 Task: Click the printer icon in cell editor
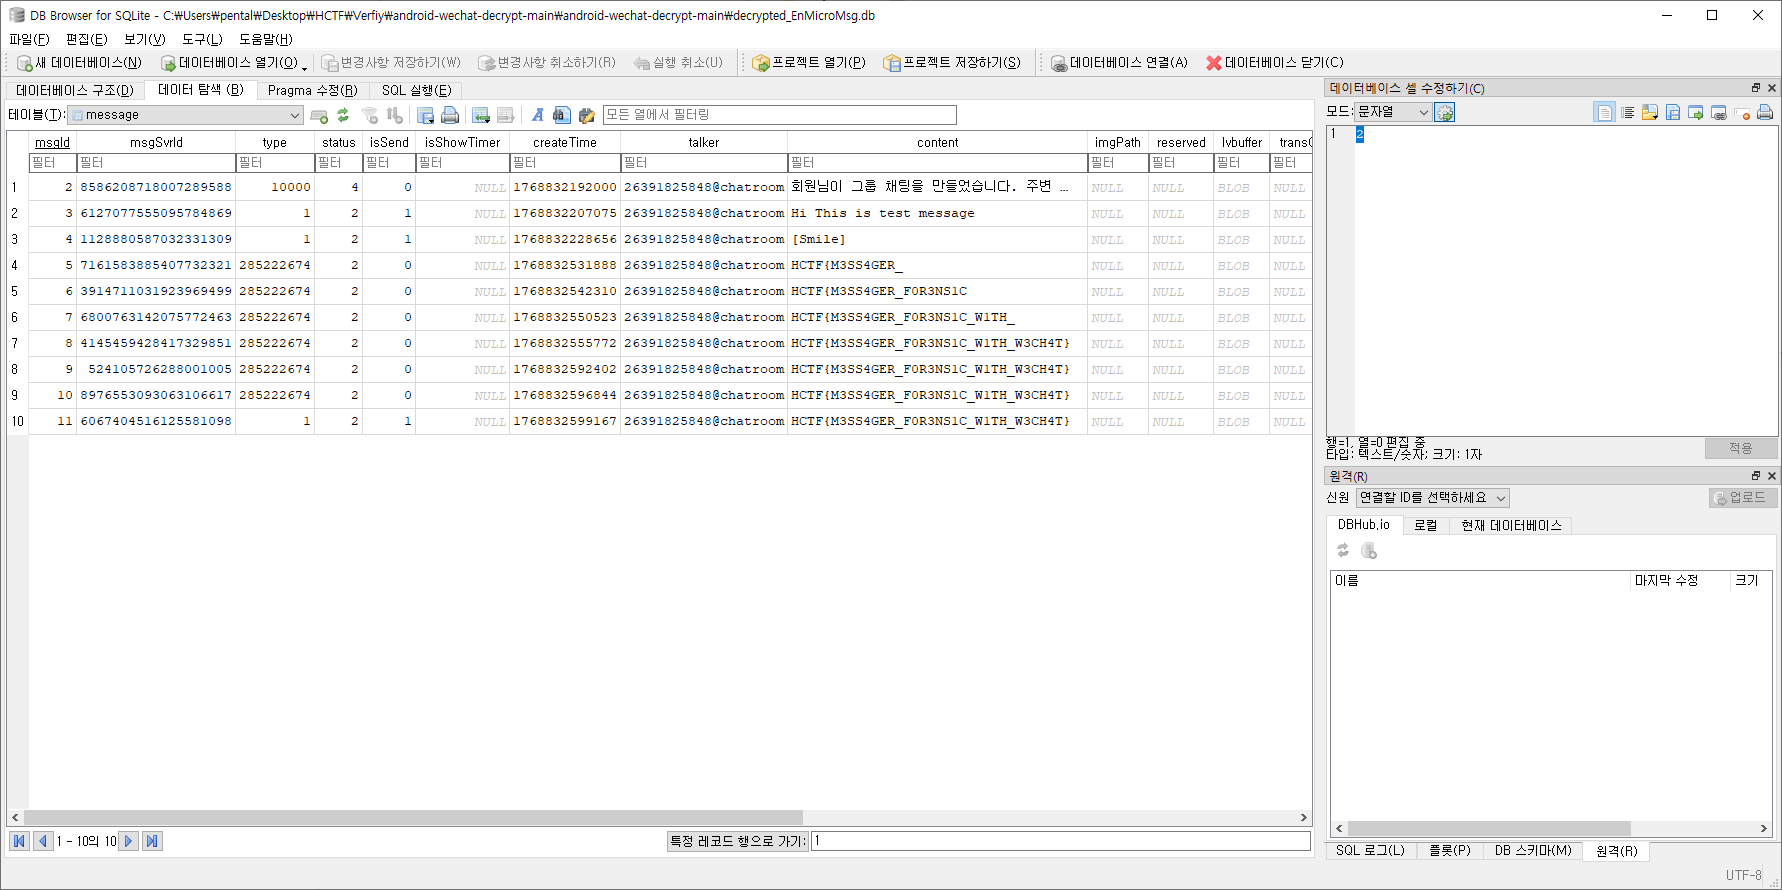coord(1765,112)
